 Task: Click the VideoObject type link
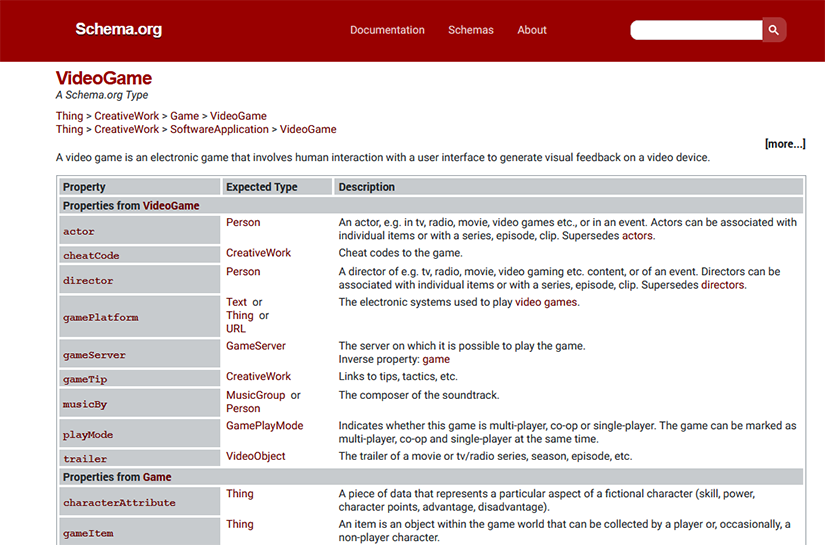(255, 456)
